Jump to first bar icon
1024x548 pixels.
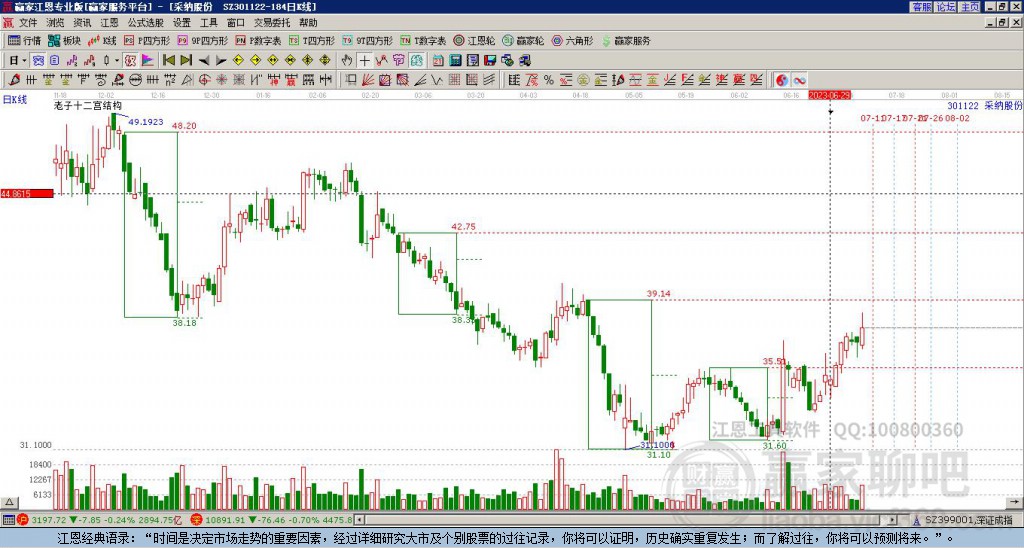[x=169, y=61]
